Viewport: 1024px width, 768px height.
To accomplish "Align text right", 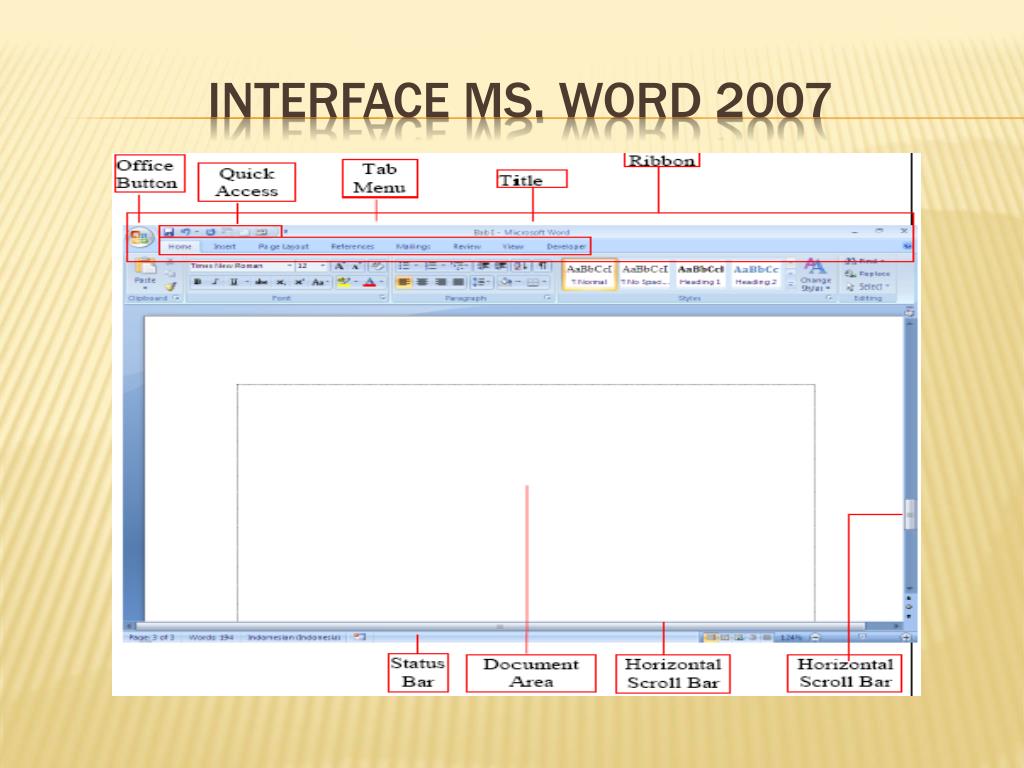I will [x=441, y=282].
